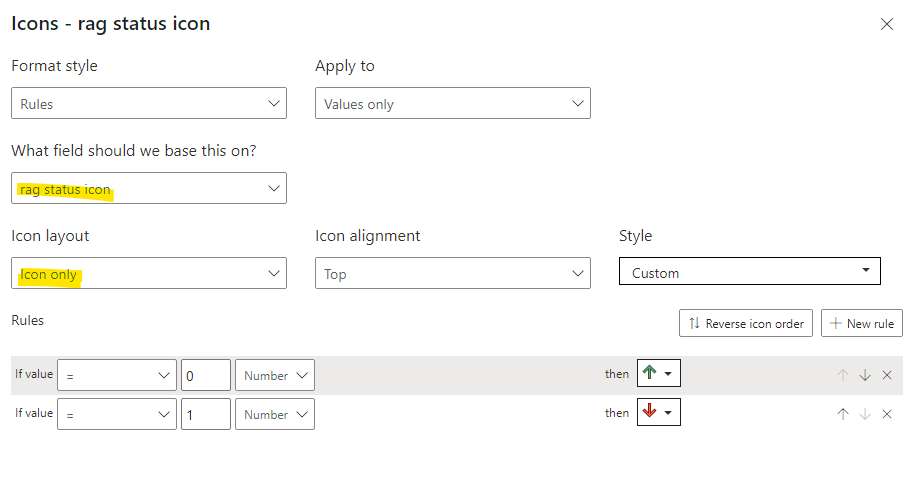Viewport: 921px width, 485px height.
Task: Open the Icon alignment Top dropdown
Action: pos(453,273)
